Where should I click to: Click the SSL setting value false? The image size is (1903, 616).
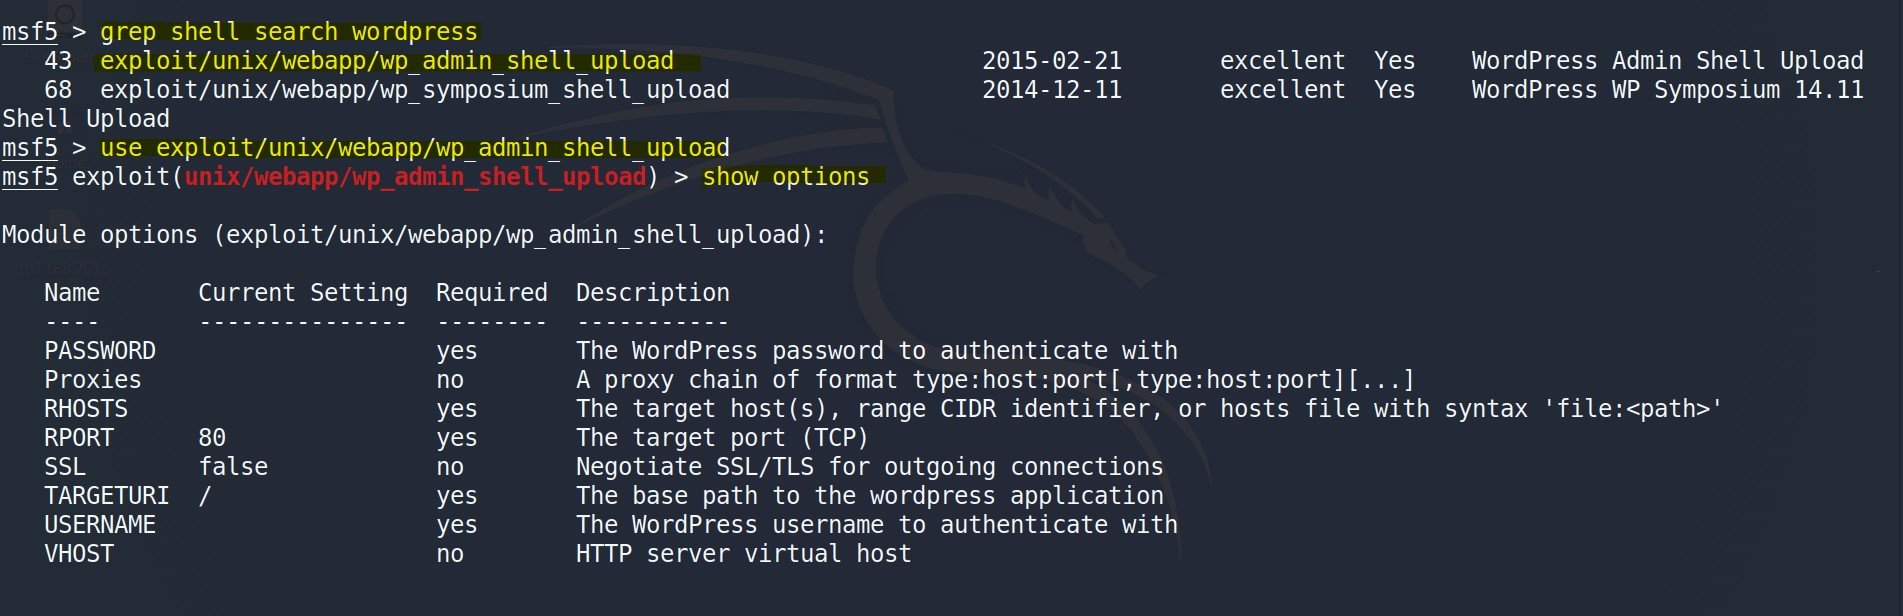pyautogui.click(x=233, y=467)
